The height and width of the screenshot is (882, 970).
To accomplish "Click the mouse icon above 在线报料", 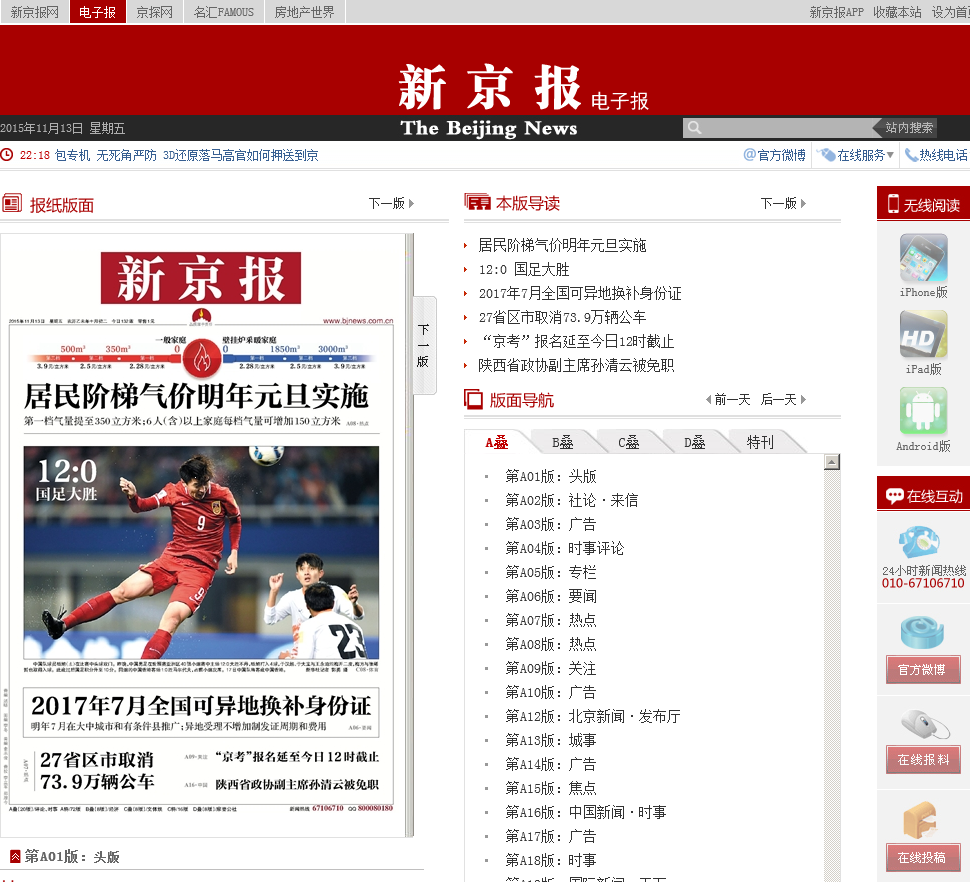I will click(x=924, y=724).
